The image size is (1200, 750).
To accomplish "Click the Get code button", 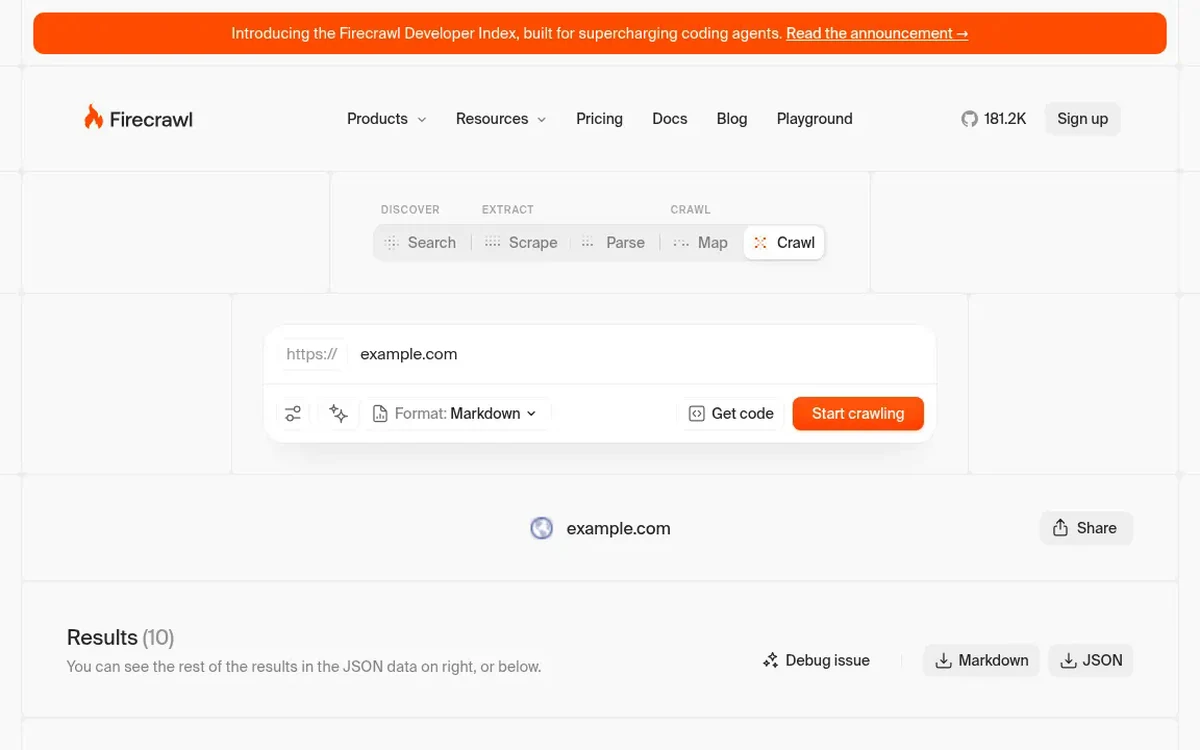I will click(731, 413).
